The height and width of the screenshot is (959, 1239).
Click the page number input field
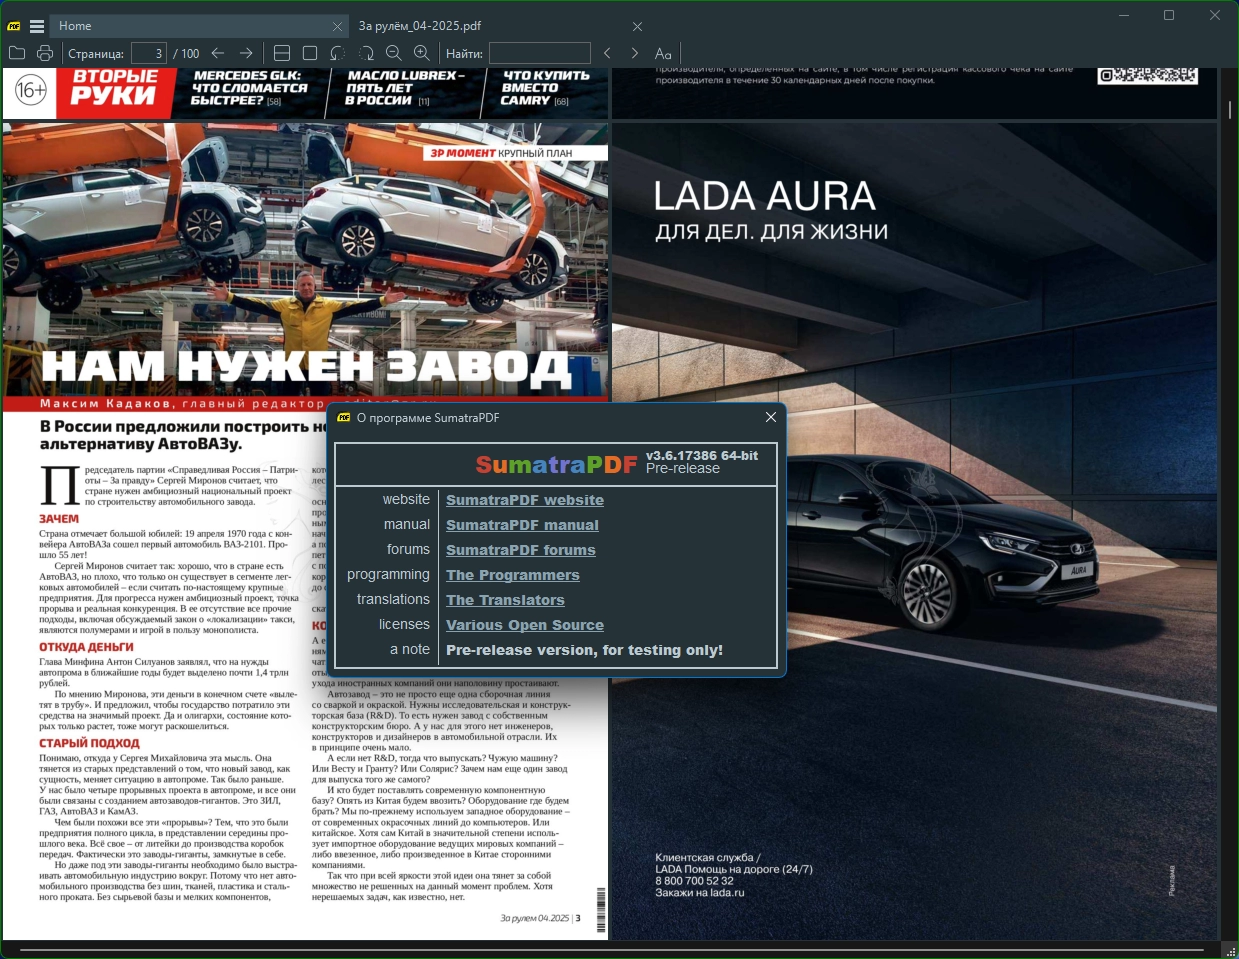pos(148,53)
